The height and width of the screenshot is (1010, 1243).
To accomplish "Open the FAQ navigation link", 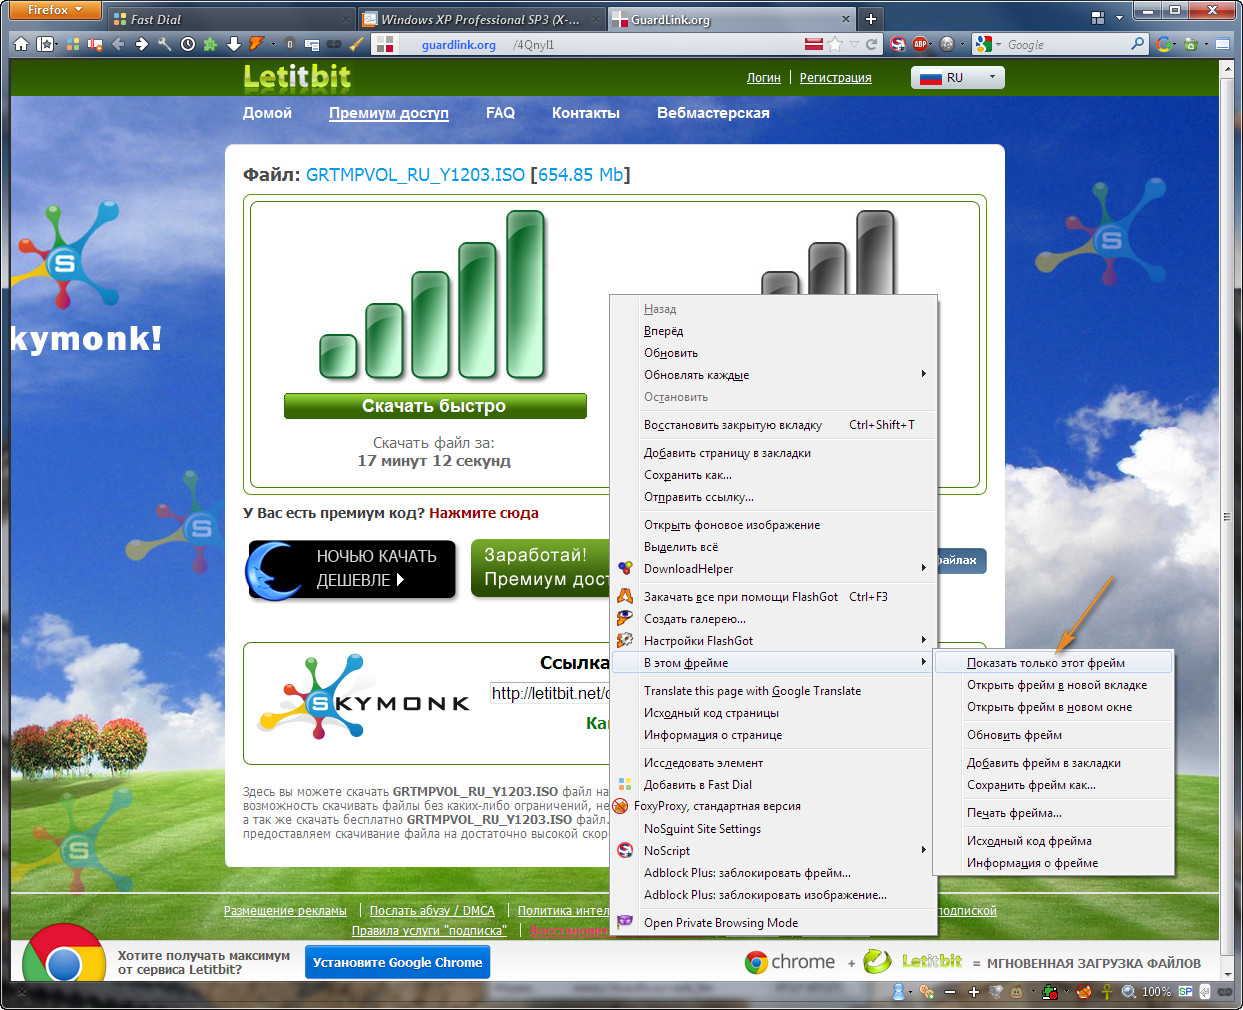I will (500, 113).
